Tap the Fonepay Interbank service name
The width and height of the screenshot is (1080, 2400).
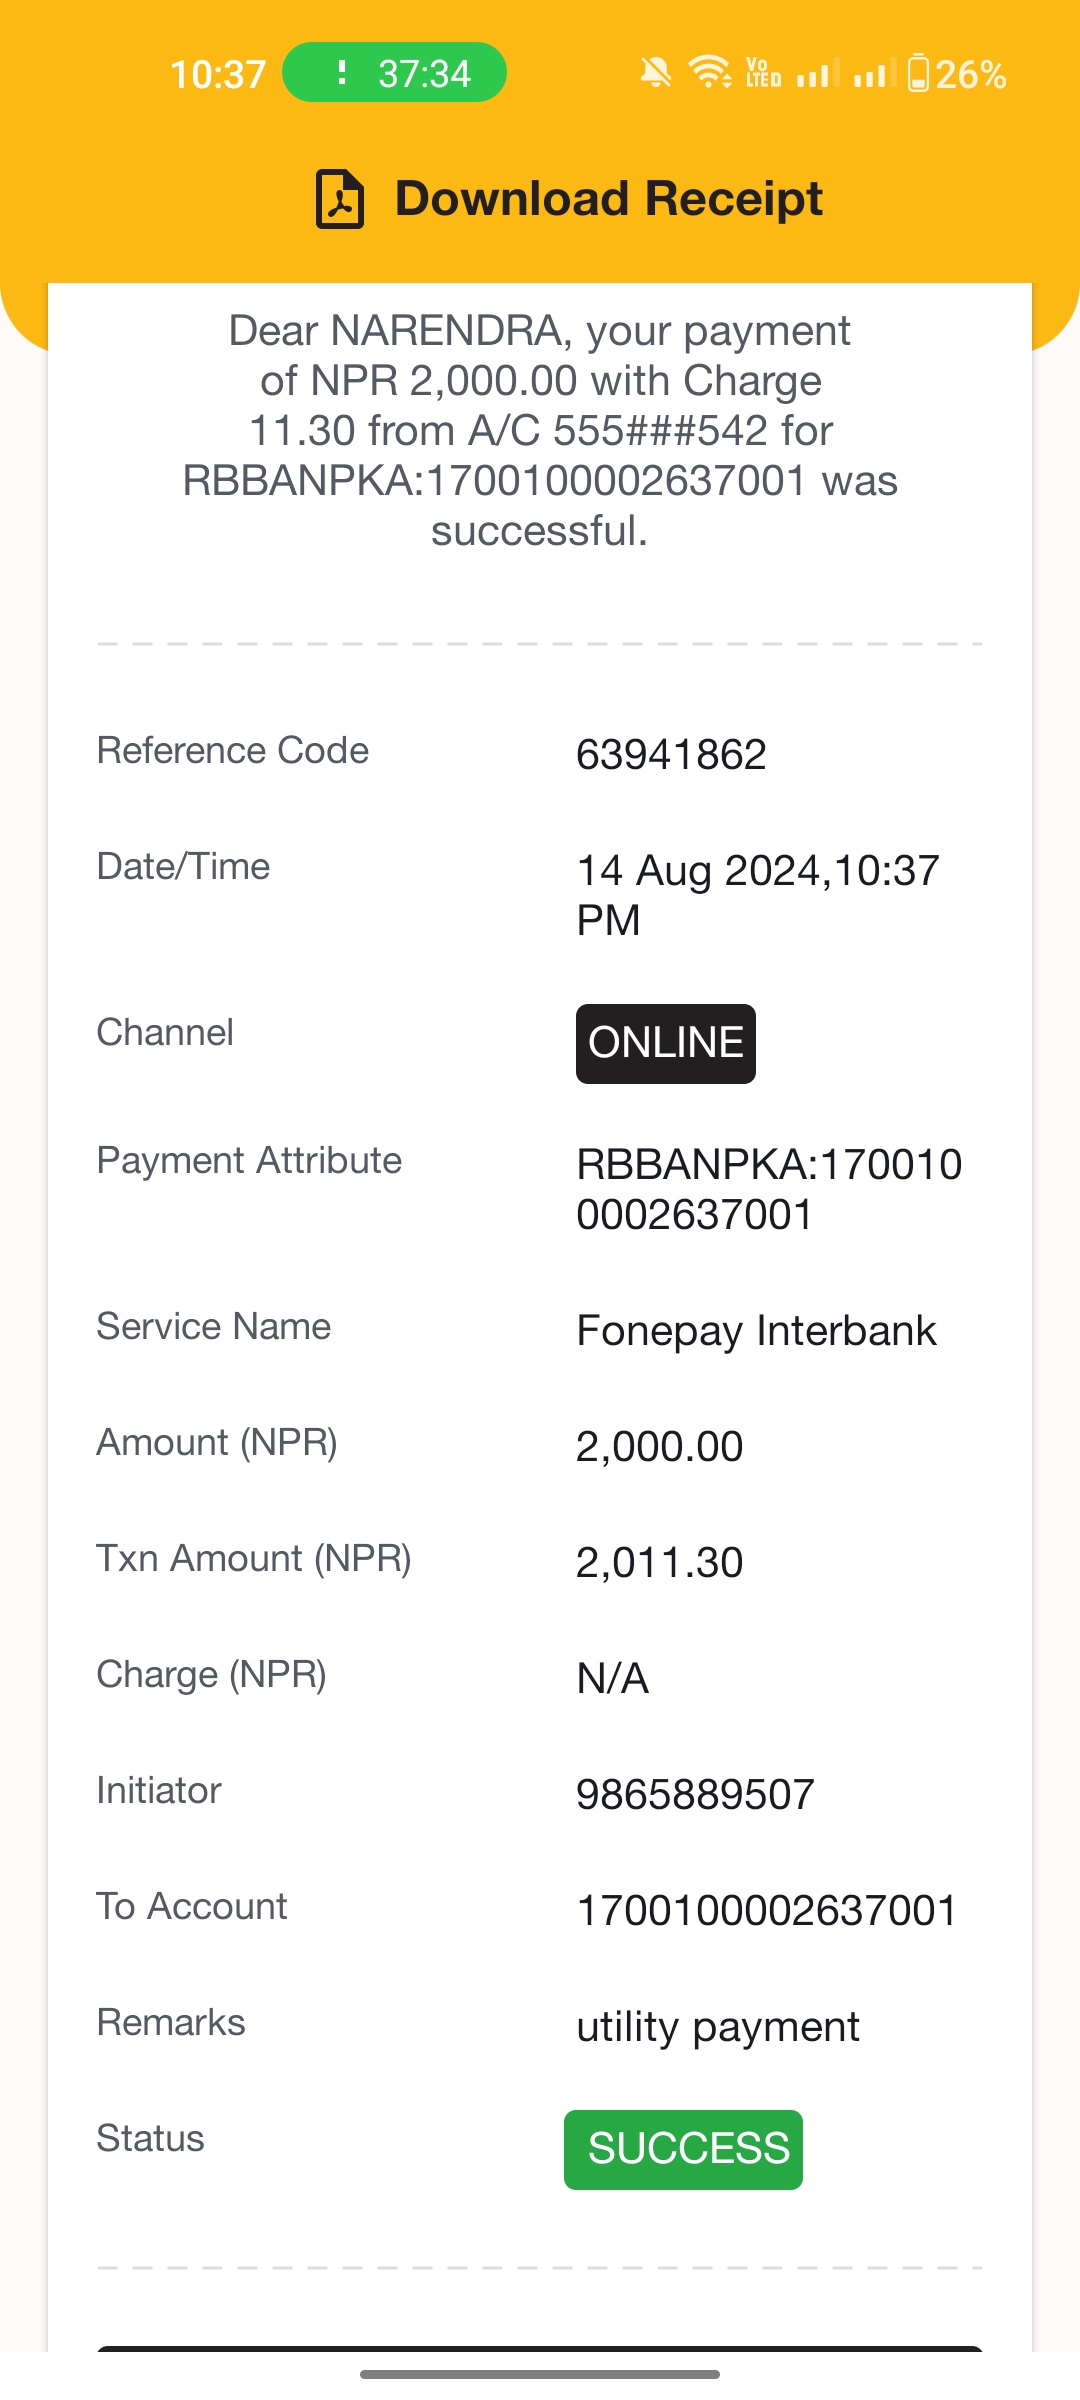(x=757, y=1331)
